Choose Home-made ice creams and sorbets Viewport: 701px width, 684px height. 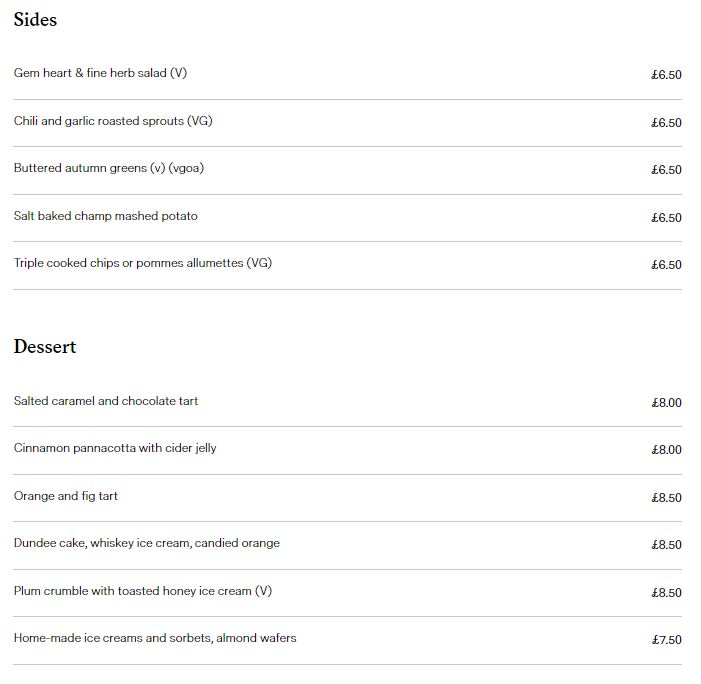pos(155,638)
